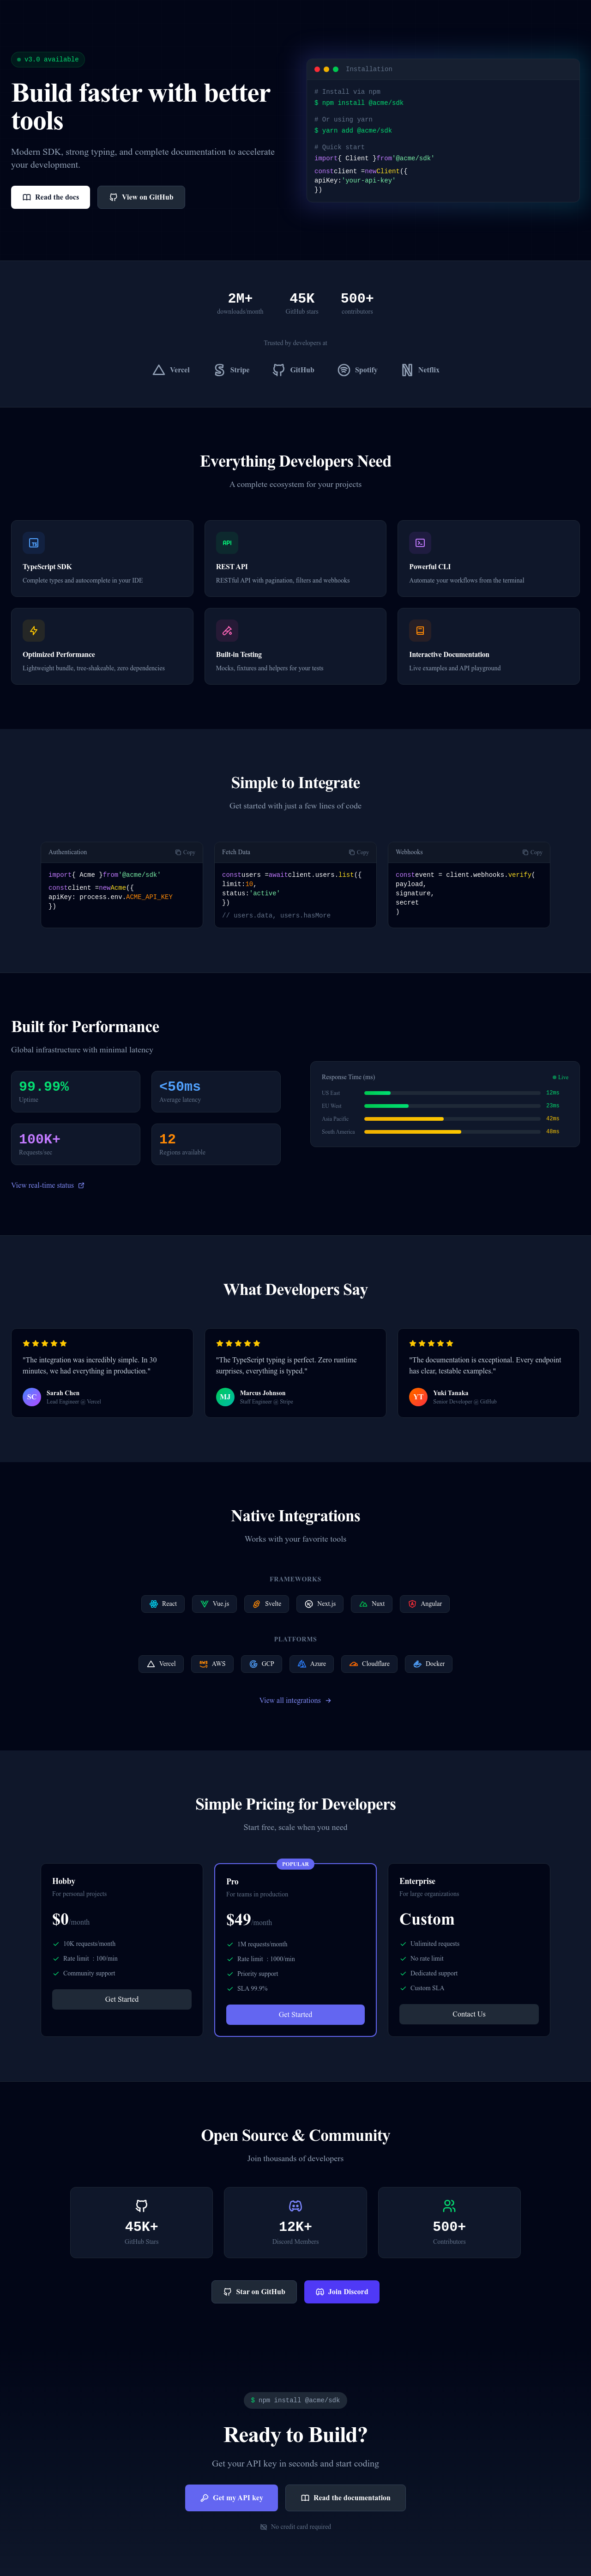The width and height of the screenshot is (591, 2576).
Task: Click the Discord icon above 12K+
Action: [295, 2205]
